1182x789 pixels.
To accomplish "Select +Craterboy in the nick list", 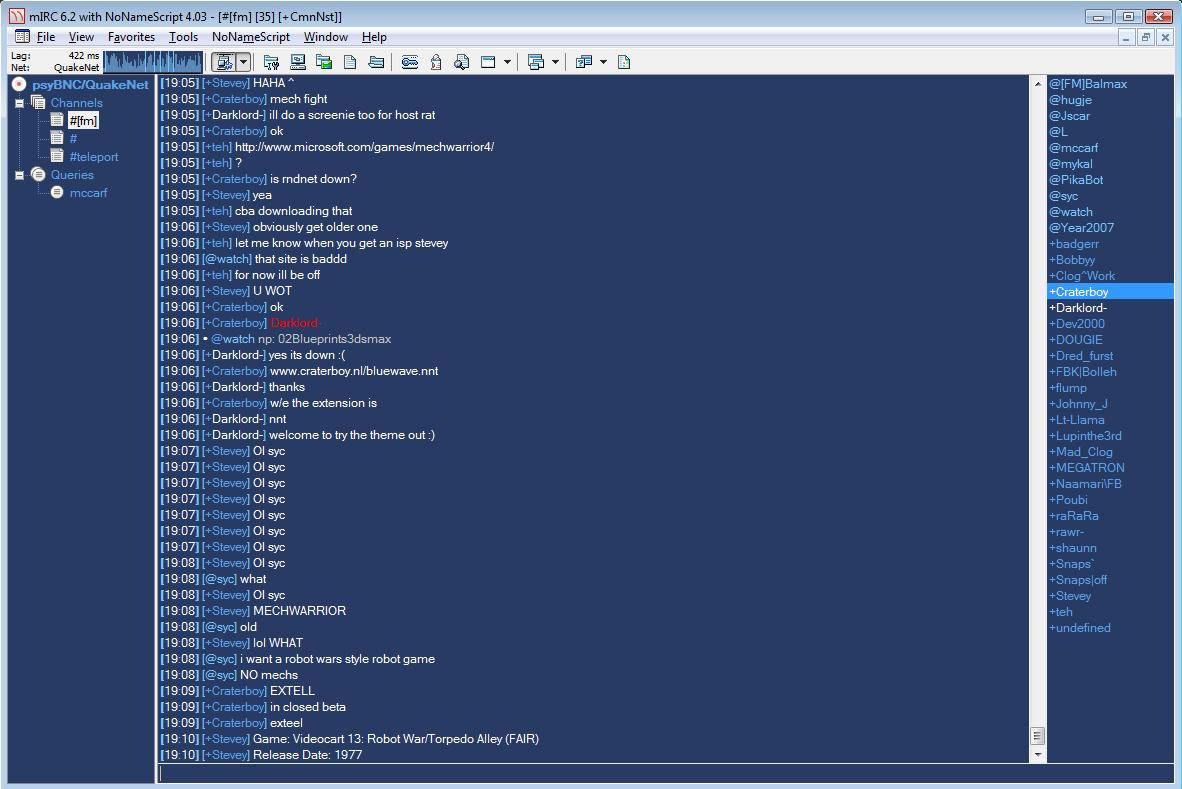I will pyautogui.click(x=1110, y=292).
